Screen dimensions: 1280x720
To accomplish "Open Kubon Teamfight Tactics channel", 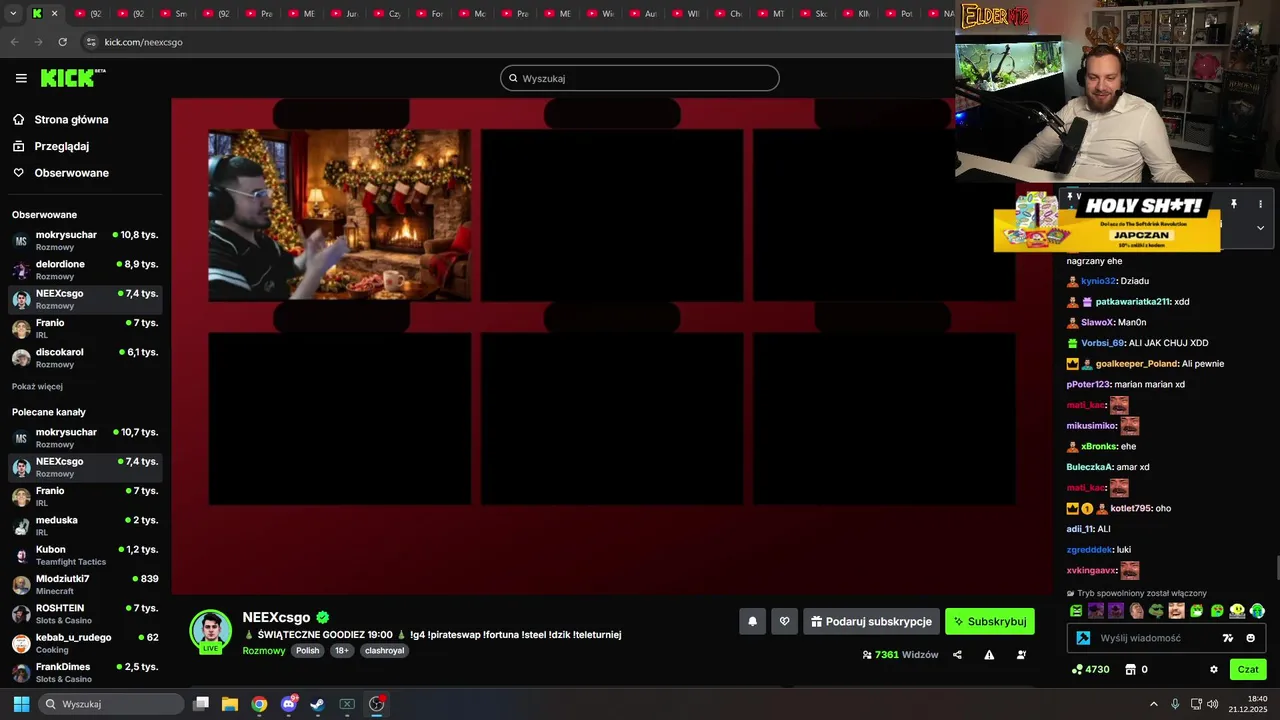I will [85, 555].
